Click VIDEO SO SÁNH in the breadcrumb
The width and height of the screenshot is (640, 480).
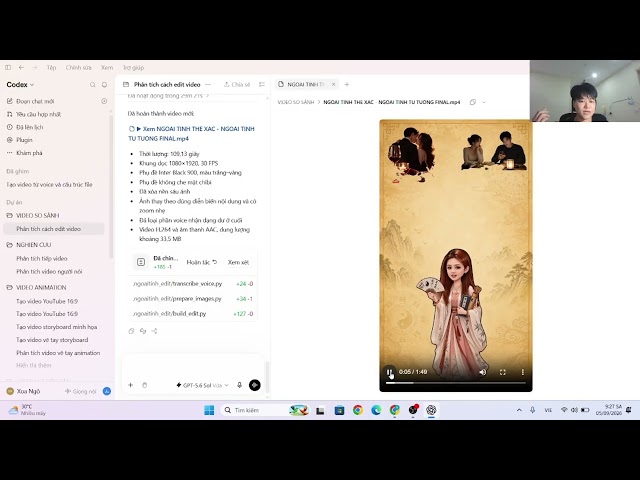296,102
